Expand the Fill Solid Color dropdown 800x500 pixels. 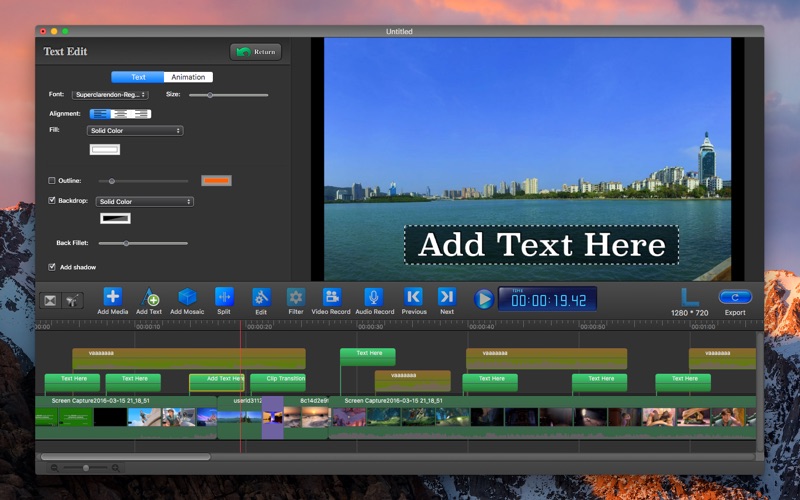136,131
